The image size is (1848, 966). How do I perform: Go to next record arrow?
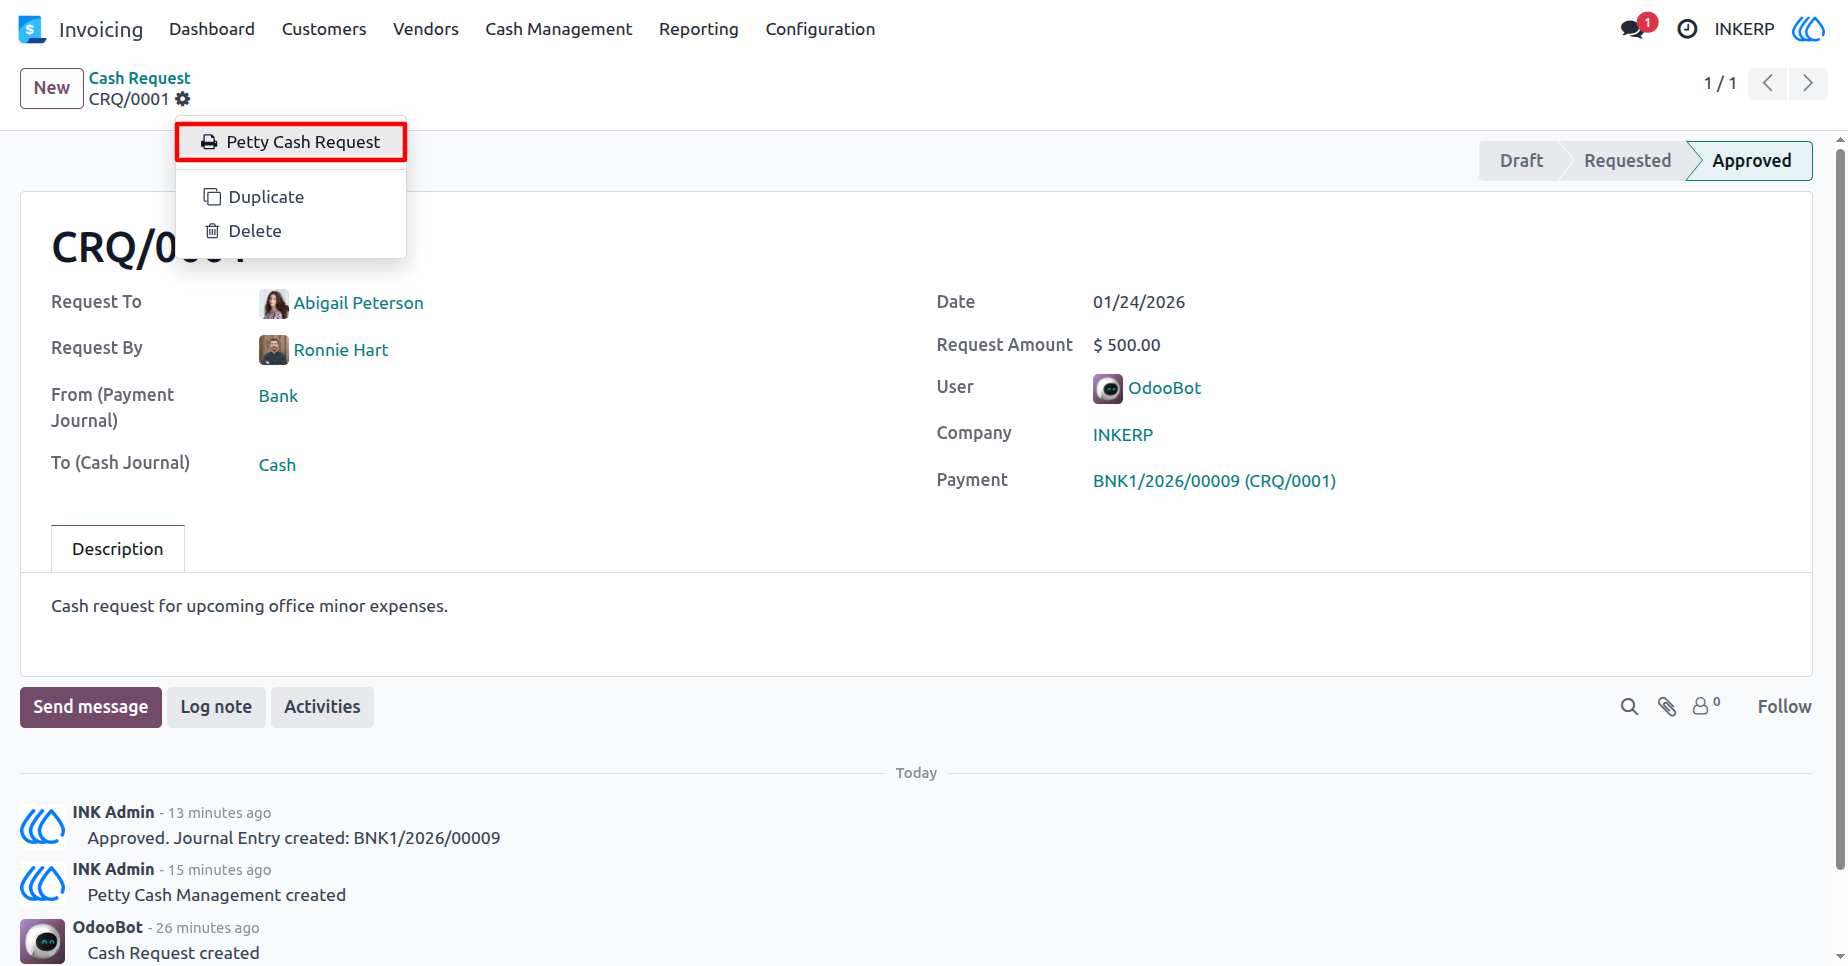[x=1808, y=83]
